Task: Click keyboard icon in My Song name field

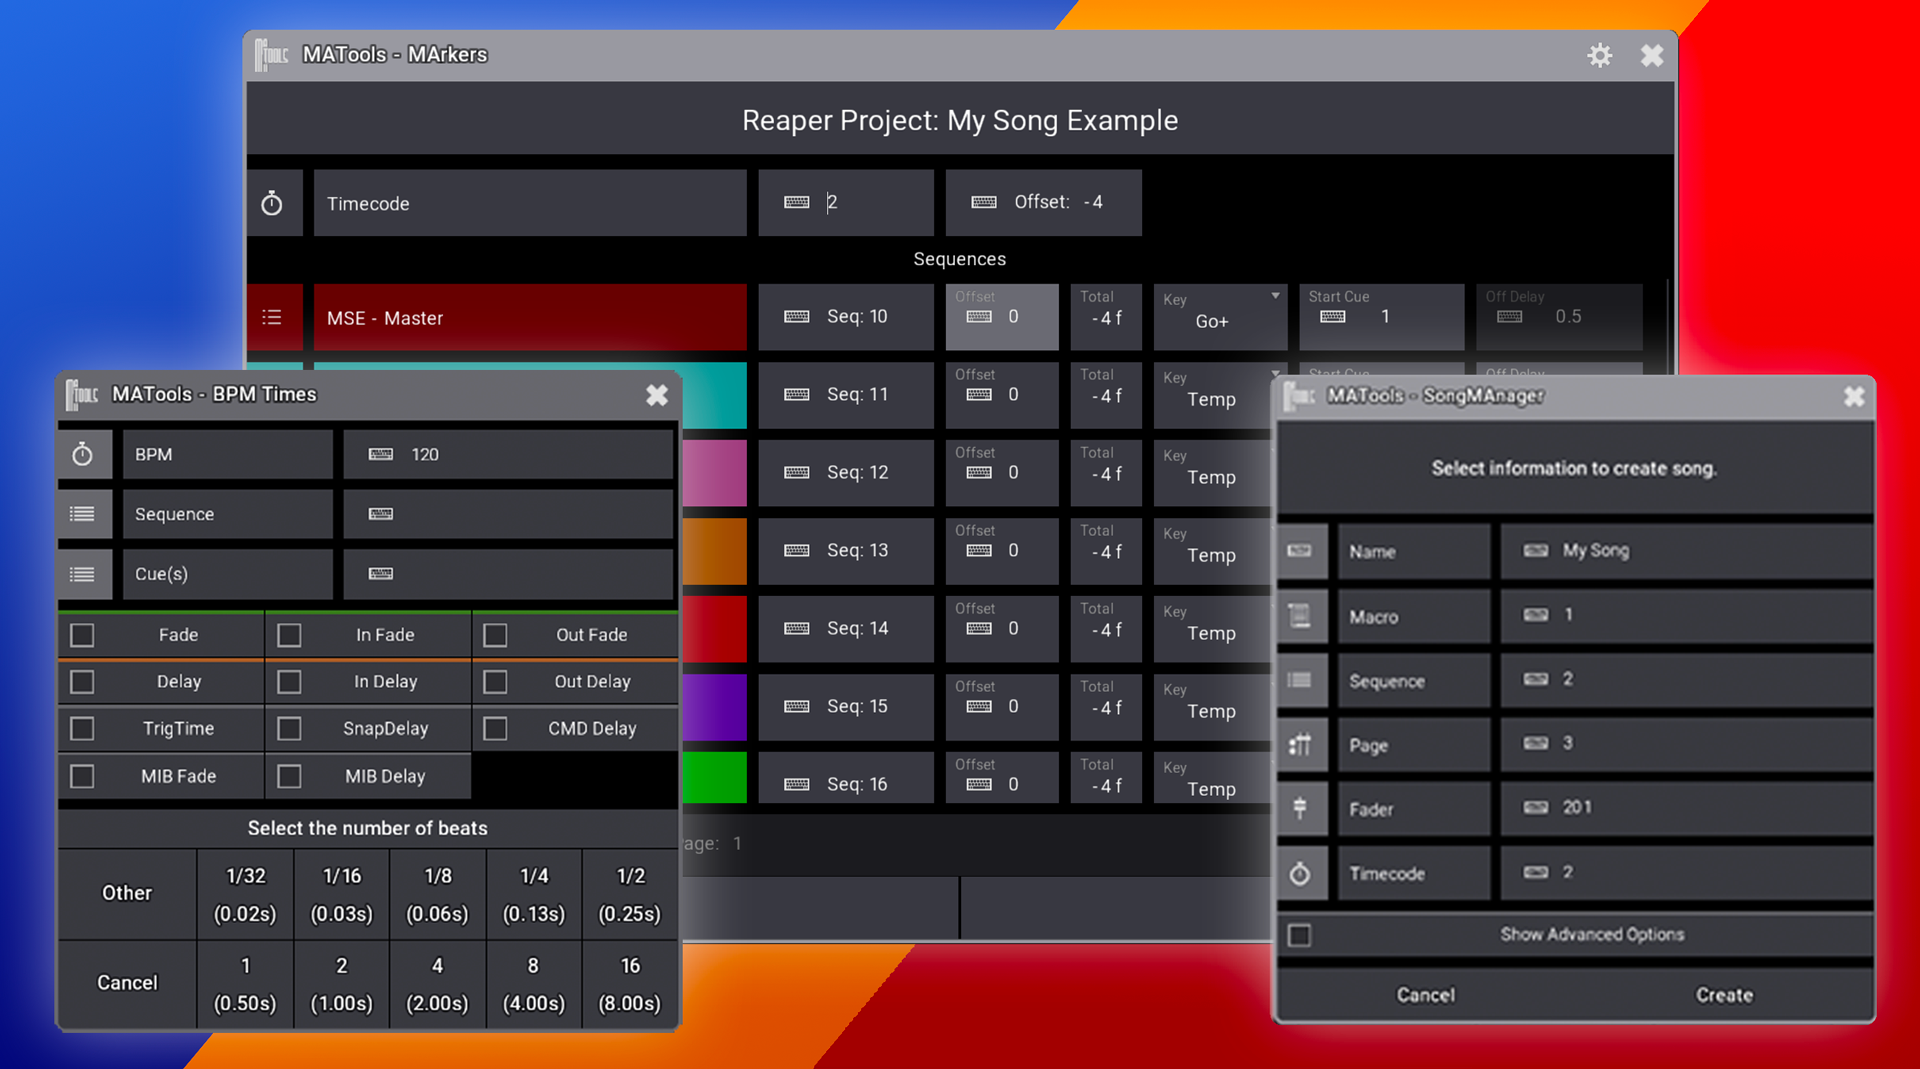Action: point(1536,550)
